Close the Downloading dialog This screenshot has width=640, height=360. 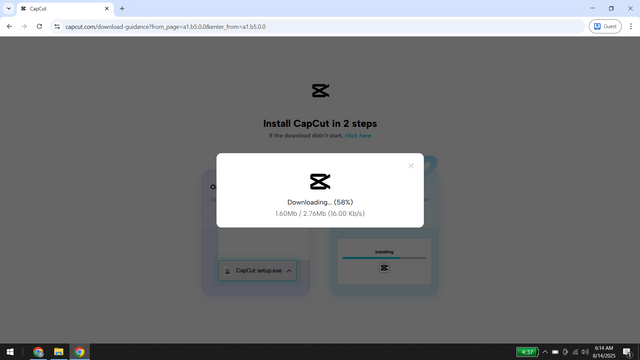tap(411, 166)
